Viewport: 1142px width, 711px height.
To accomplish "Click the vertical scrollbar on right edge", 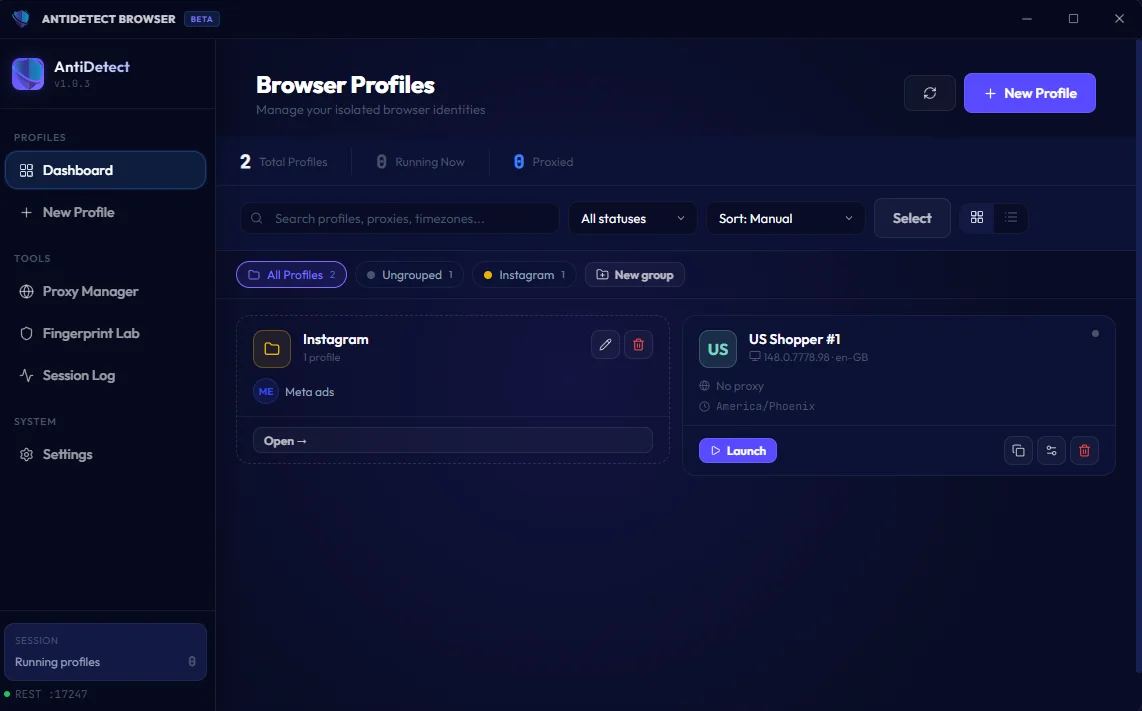I will click(x=1139, y=357).
